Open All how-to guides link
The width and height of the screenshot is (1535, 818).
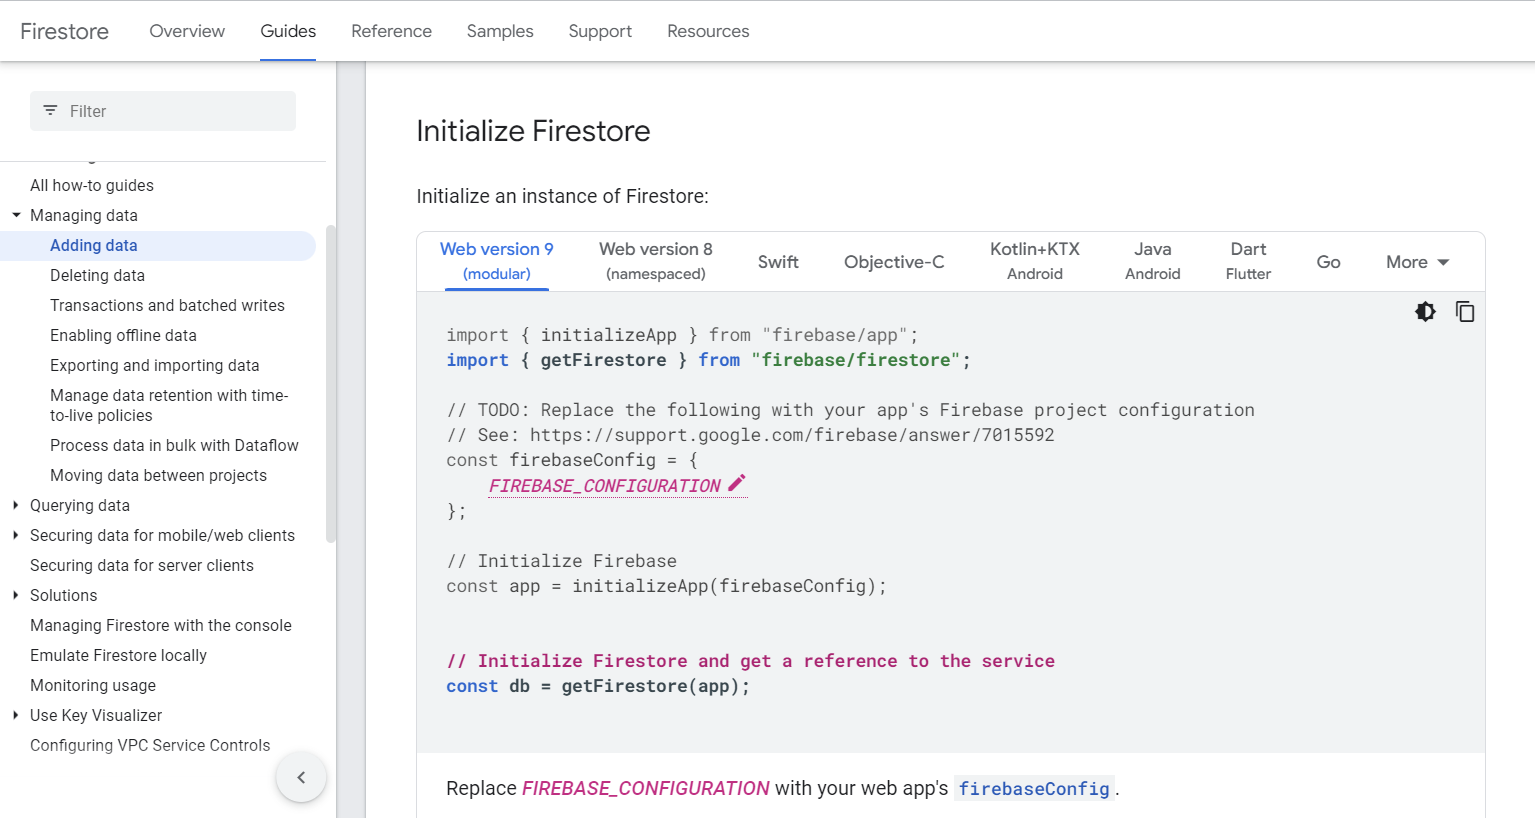tap(92, 185)
